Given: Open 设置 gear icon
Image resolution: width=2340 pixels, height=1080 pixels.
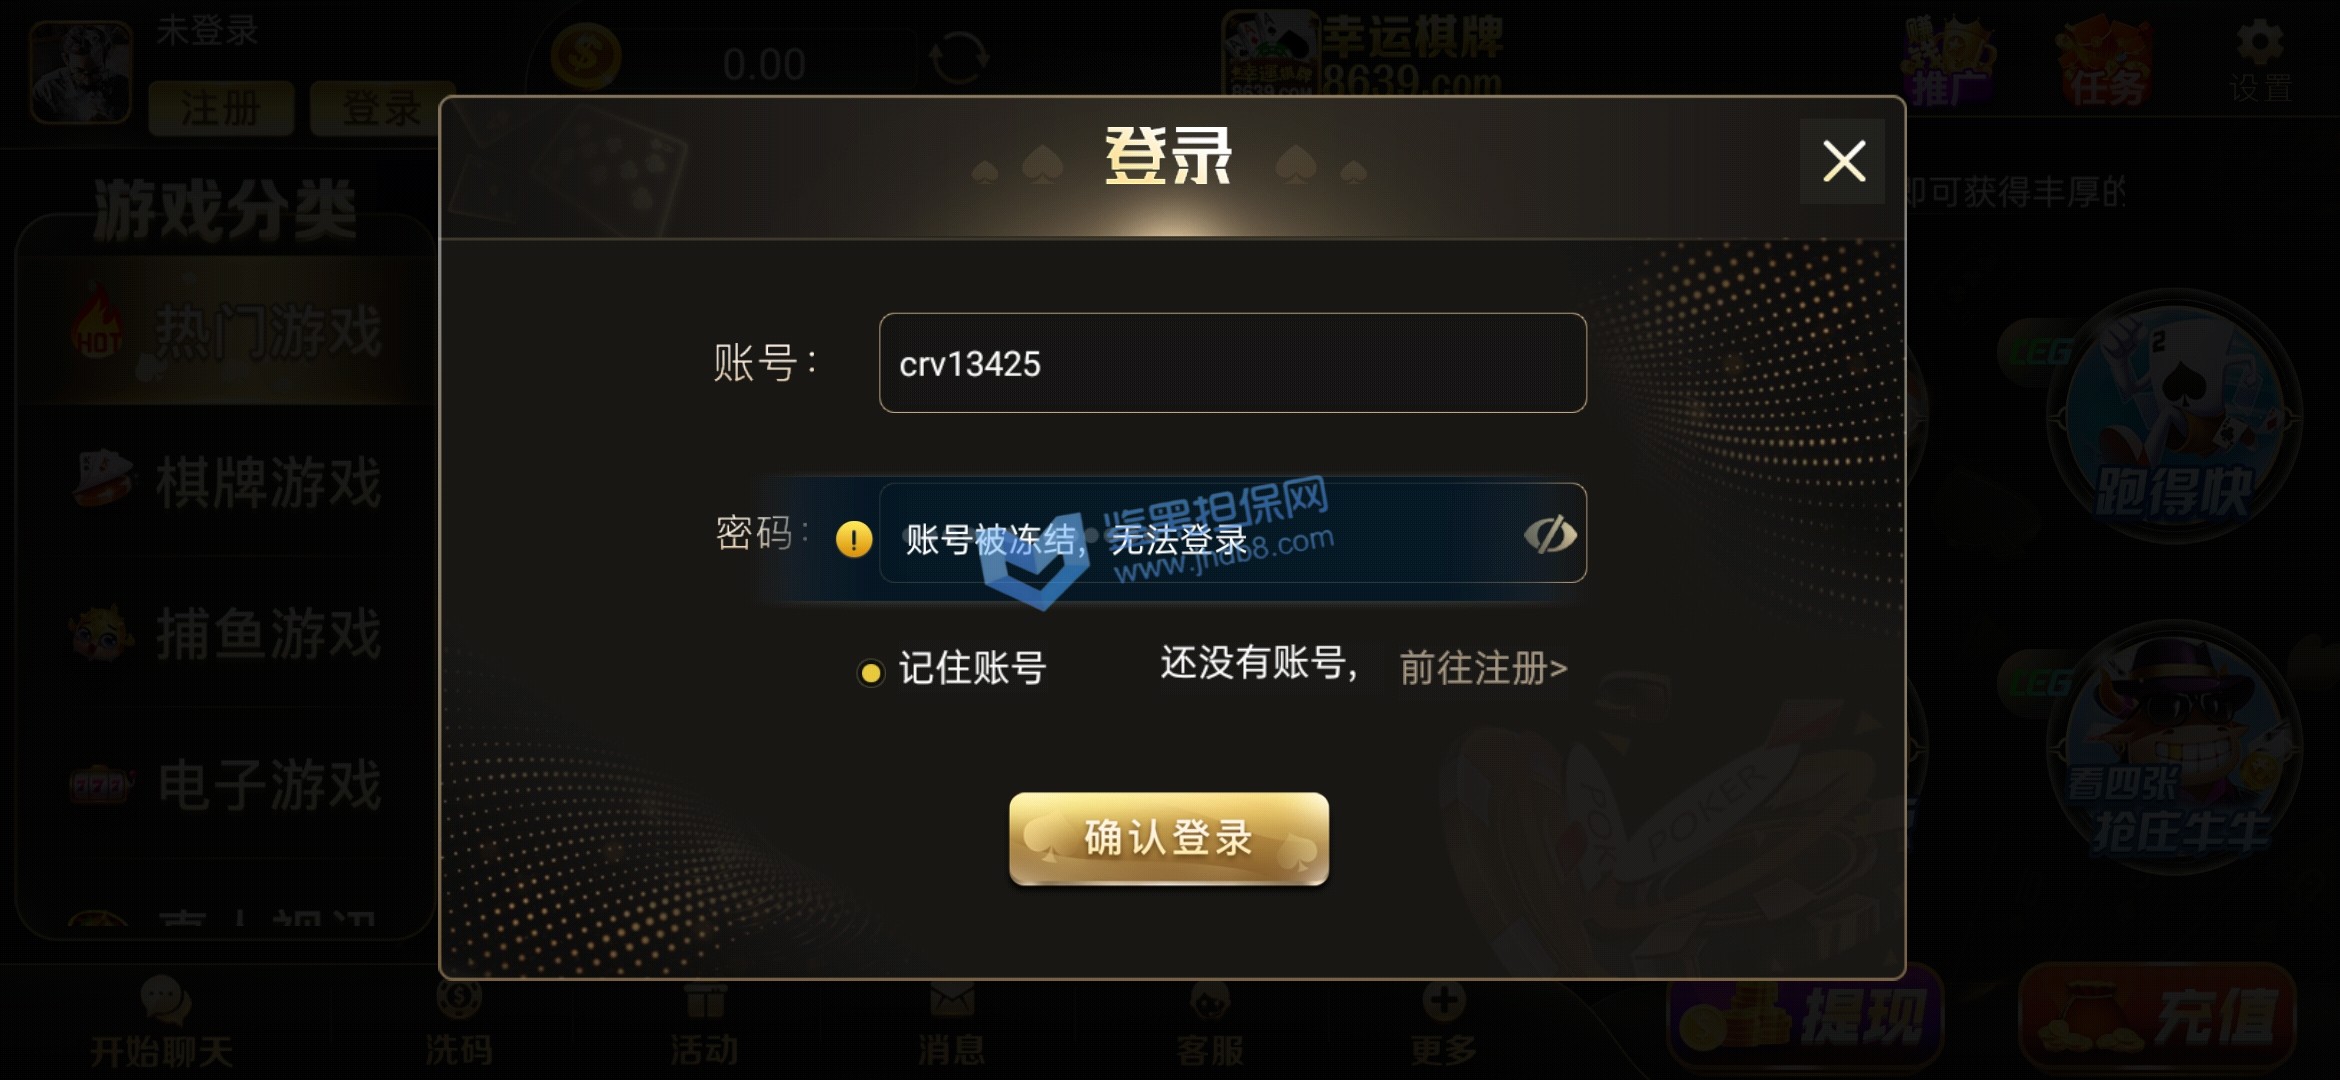Looking at the screenshot, I should [x=2260, y=62].
